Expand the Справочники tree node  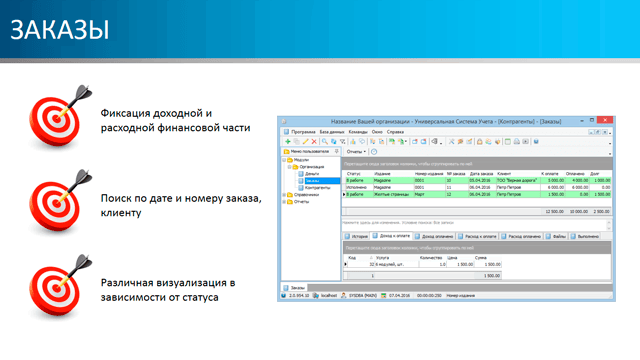(284, 195)
